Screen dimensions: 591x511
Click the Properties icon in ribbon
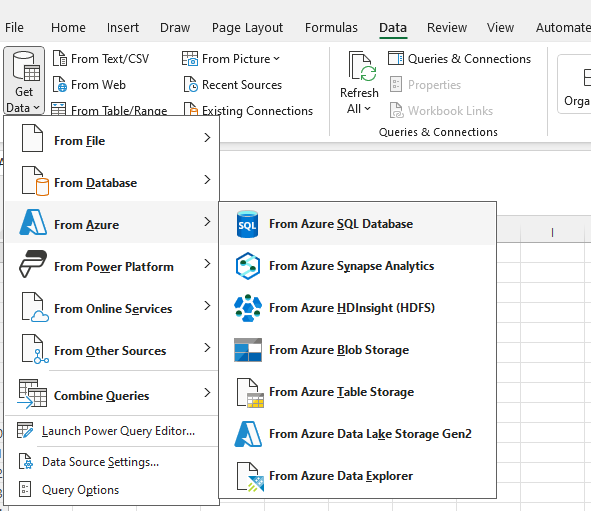click(x=396, y=84)
